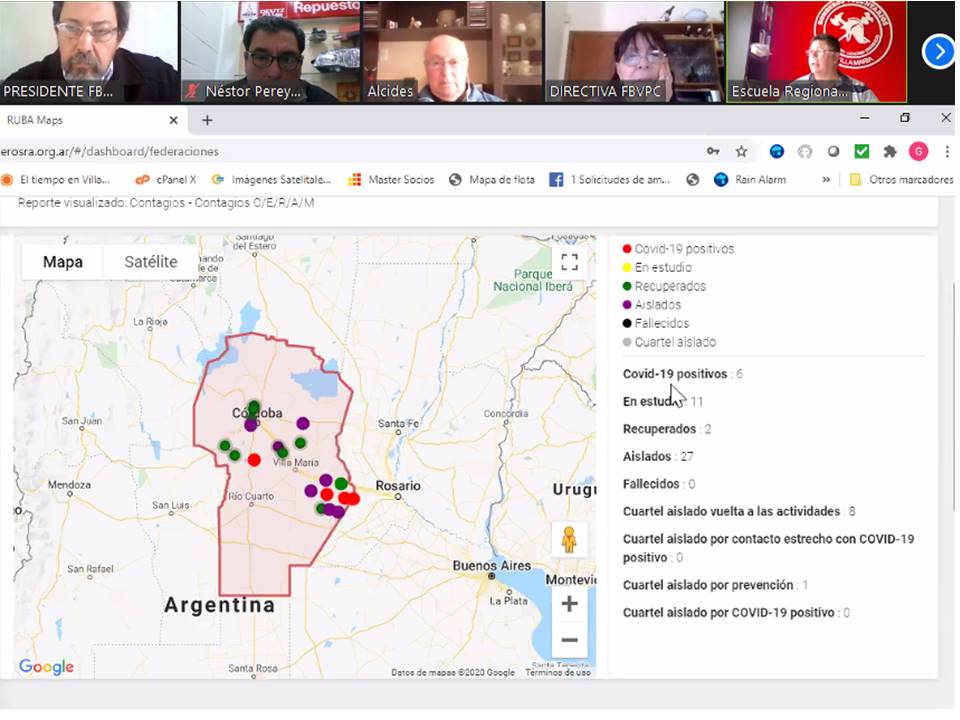Open Master Socios bookmark
Image resolution: width=960 pixels, height=720 pixels.
click(x=391, y=180)
